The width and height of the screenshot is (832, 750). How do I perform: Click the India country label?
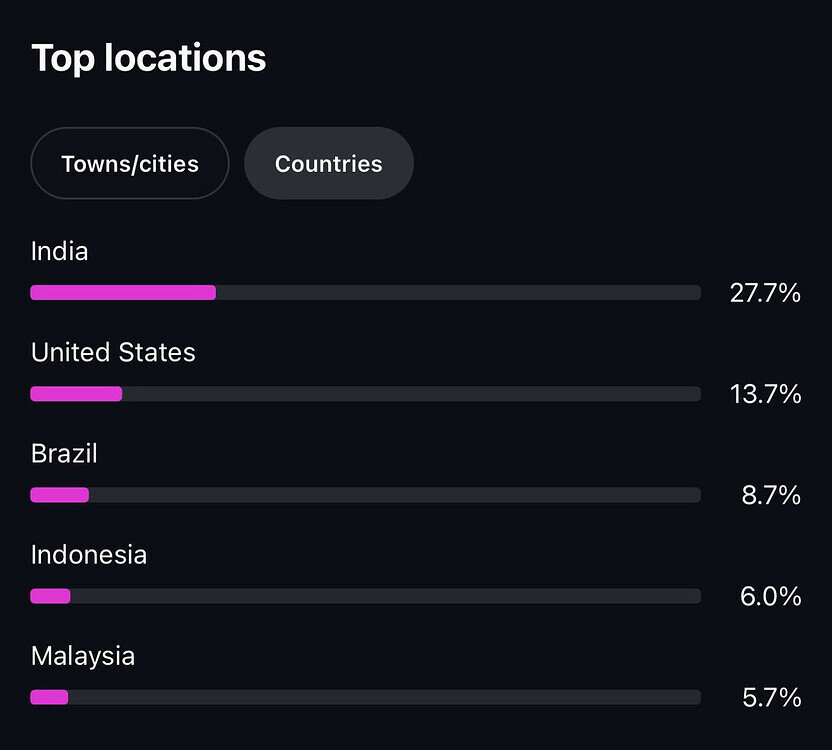(x=59, y=251)
